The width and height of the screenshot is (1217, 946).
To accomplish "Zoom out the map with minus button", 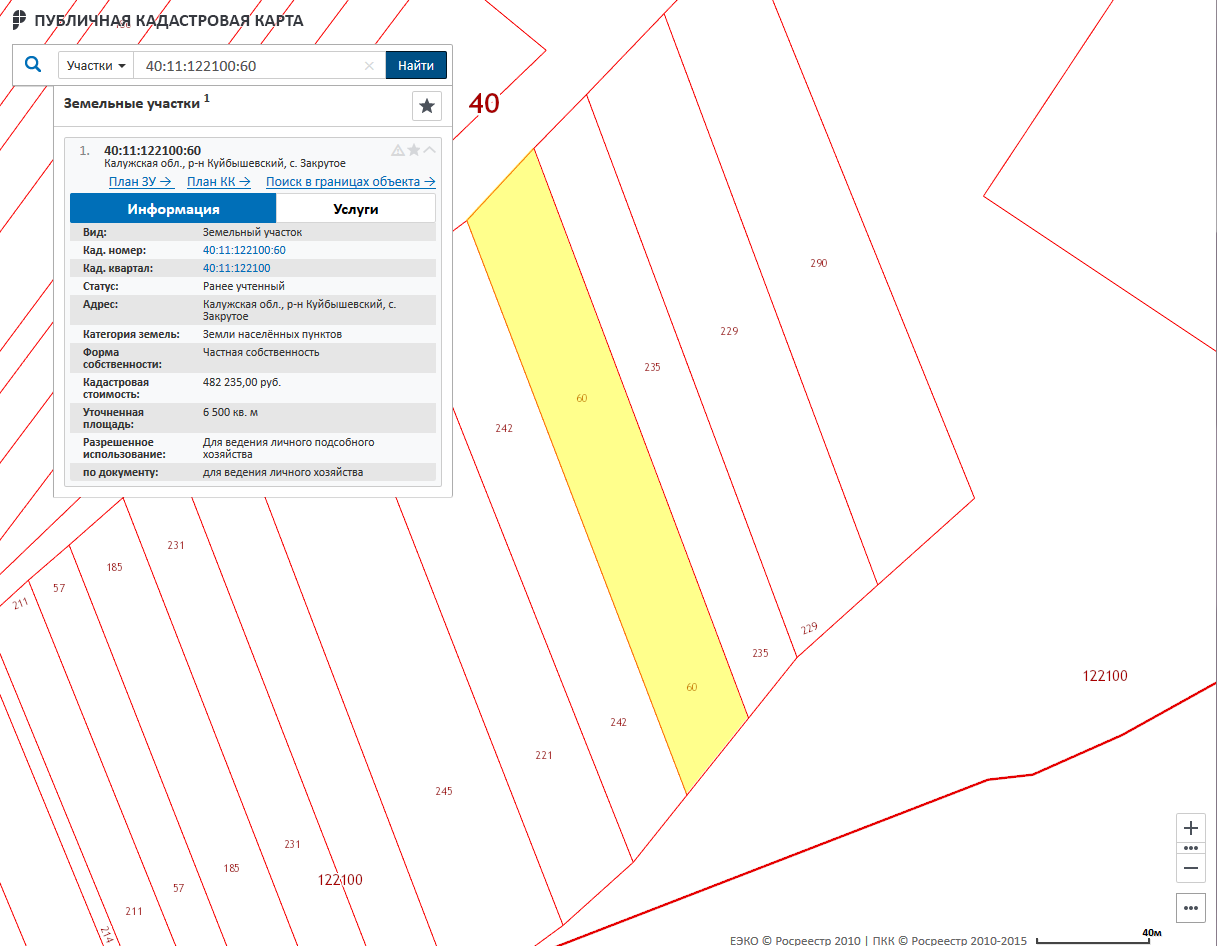I will pos(1190,868).
